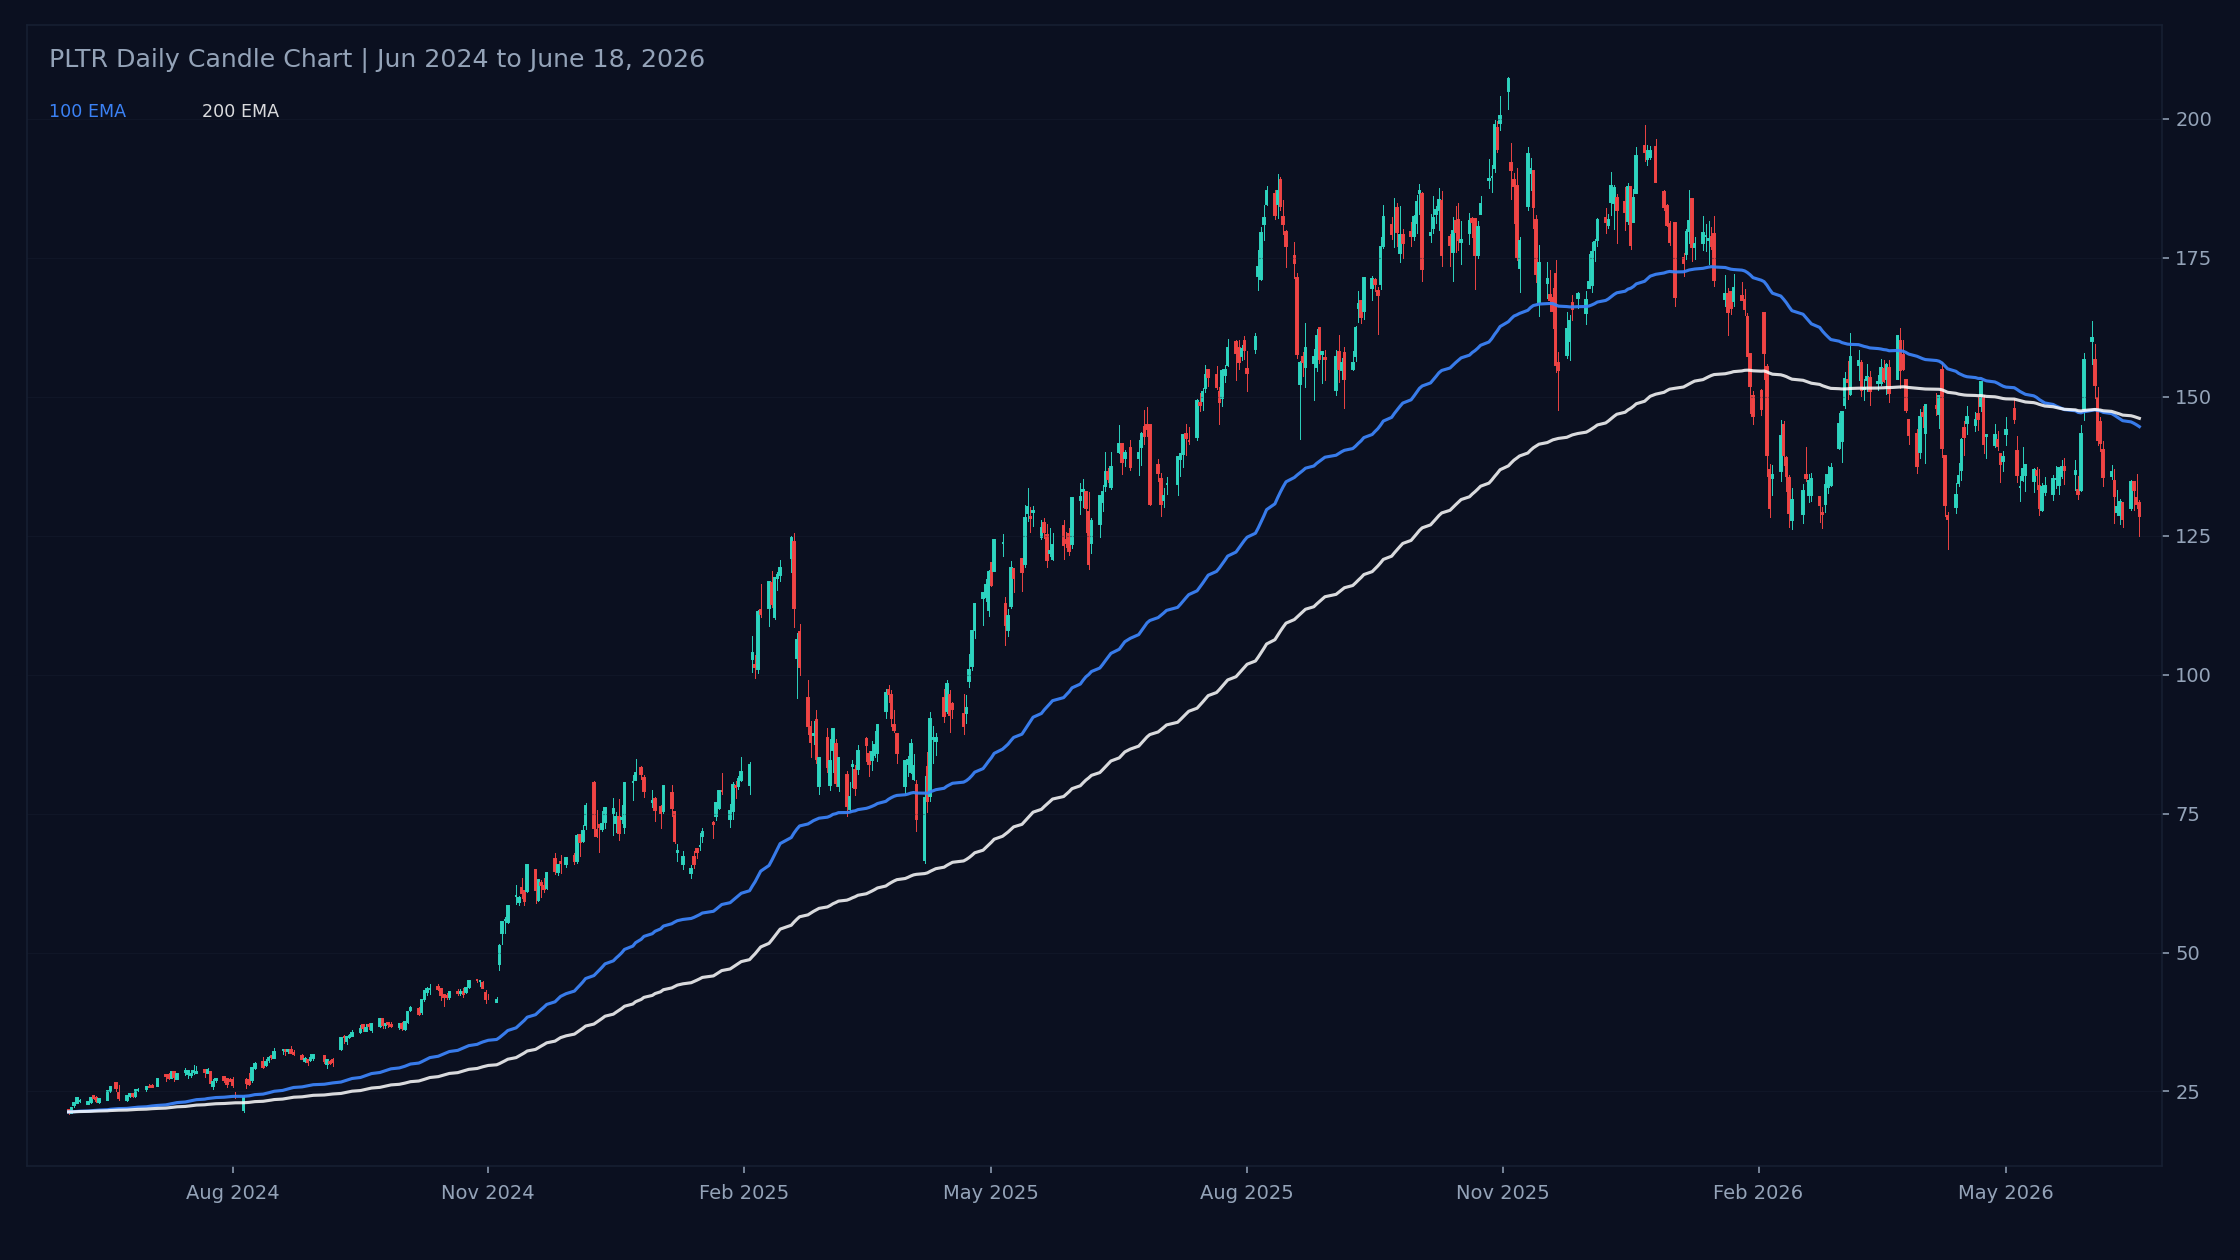Click the Feb 2025 date axis label
Screen dimensions: 2240x1260
[744, 1193]
